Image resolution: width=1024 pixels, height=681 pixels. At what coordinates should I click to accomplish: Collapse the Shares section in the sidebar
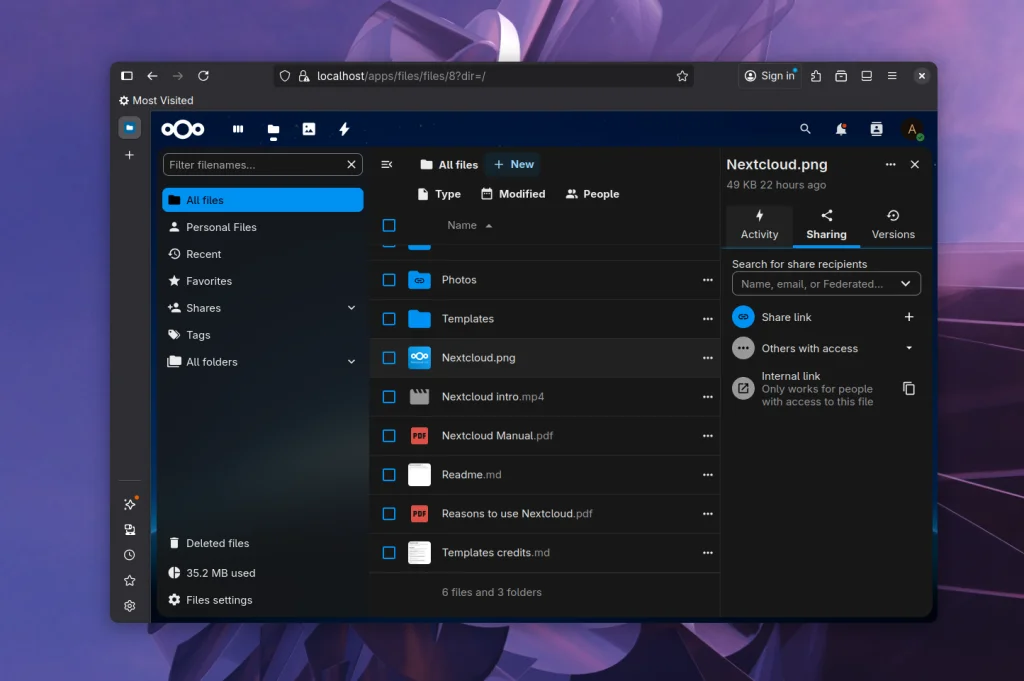[x=350, y=308]
